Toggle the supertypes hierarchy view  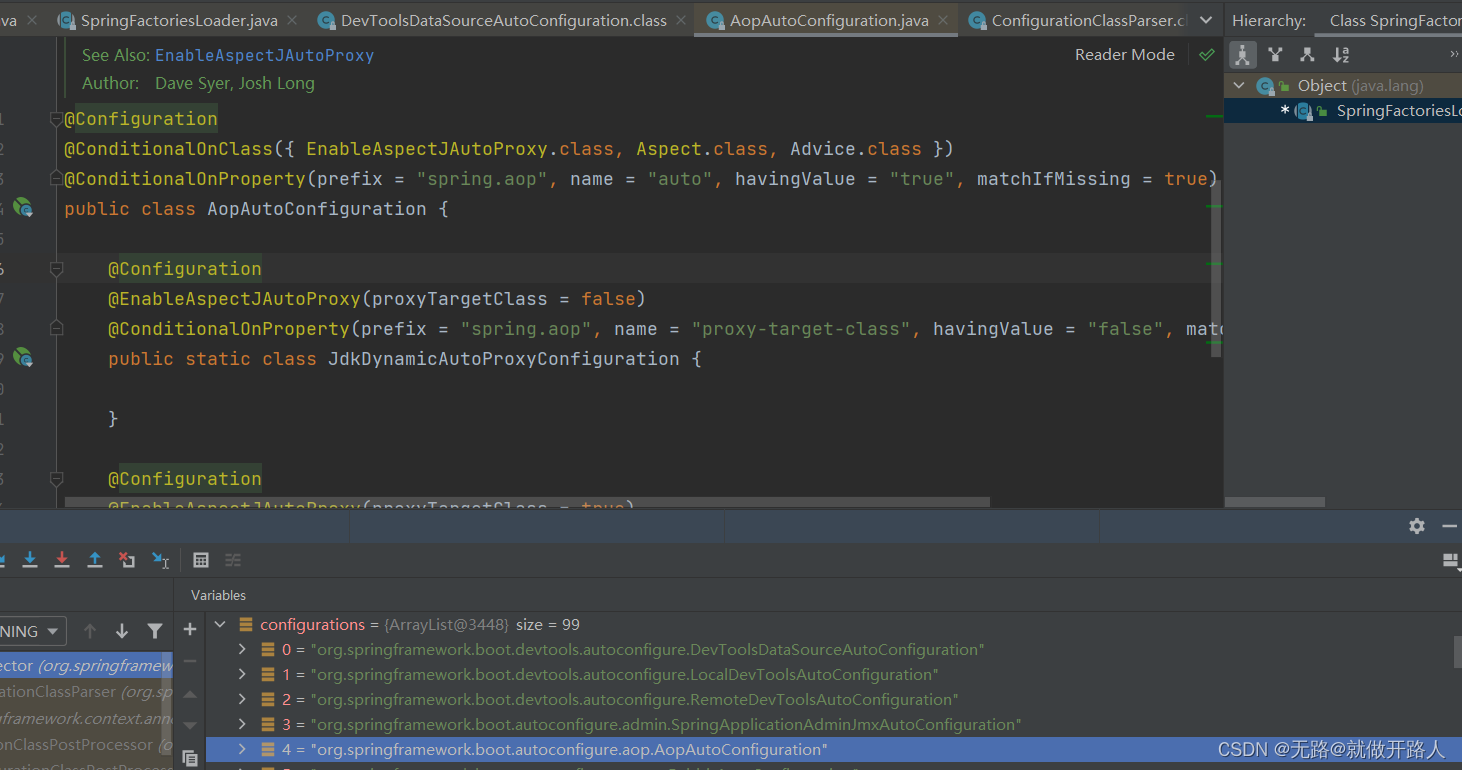1275,55
